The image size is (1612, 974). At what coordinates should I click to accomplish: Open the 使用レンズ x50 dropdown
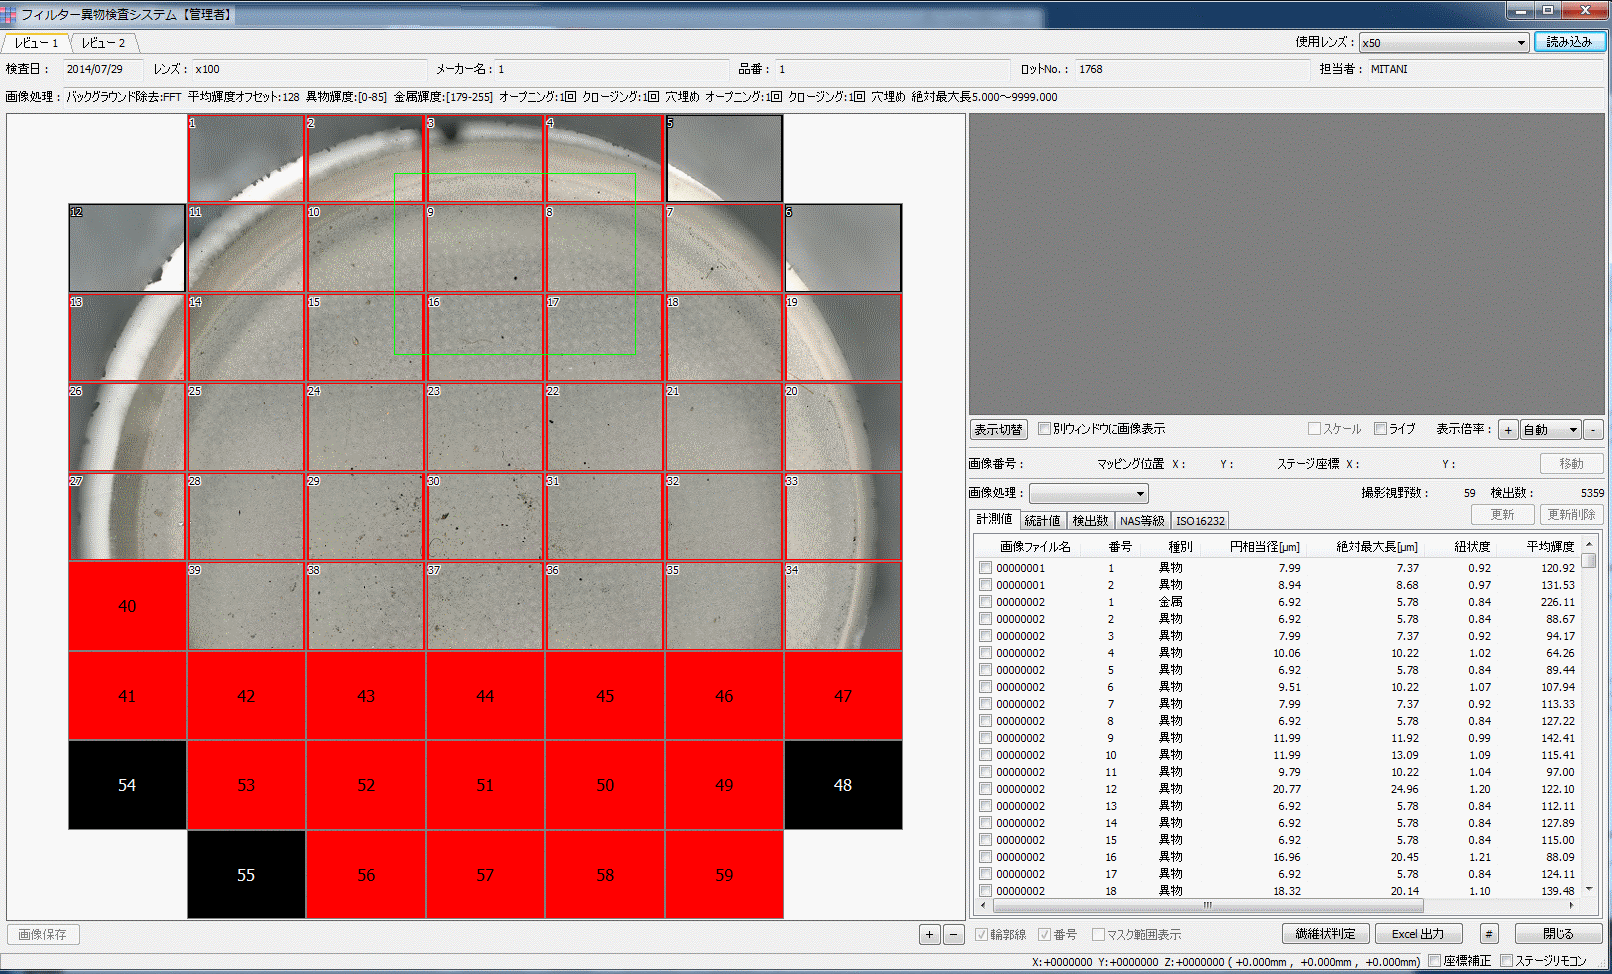(x=1443, y=42)
